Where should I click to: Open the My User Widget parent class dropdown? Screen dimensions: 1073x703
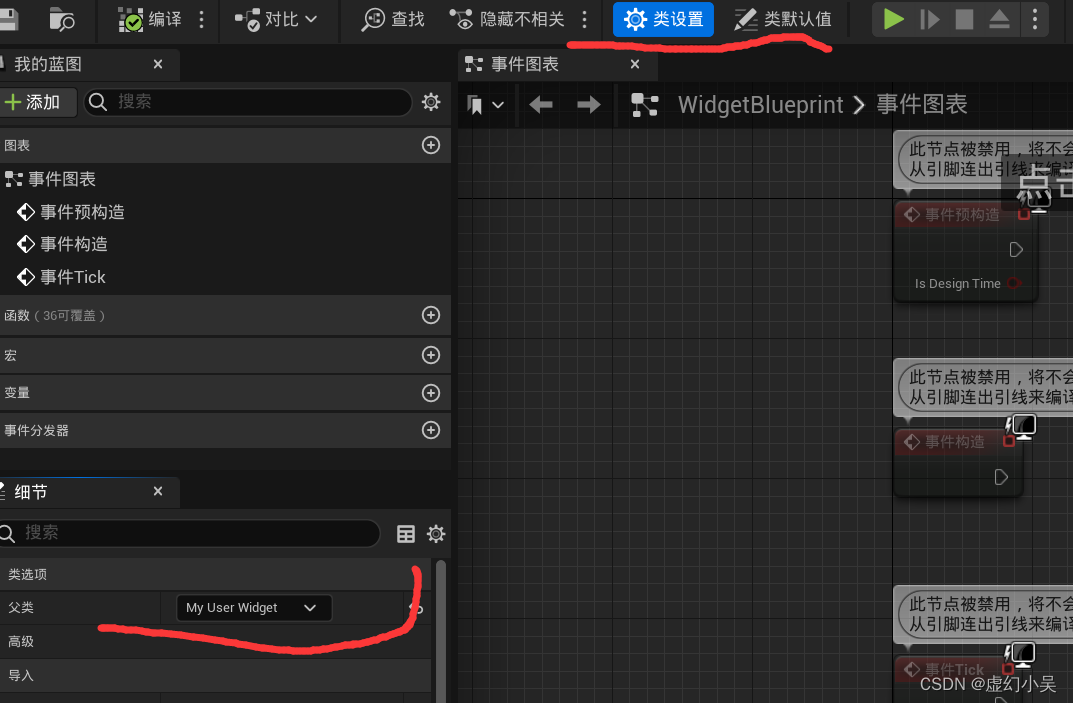pyautogui.click(x=253, y=607)
